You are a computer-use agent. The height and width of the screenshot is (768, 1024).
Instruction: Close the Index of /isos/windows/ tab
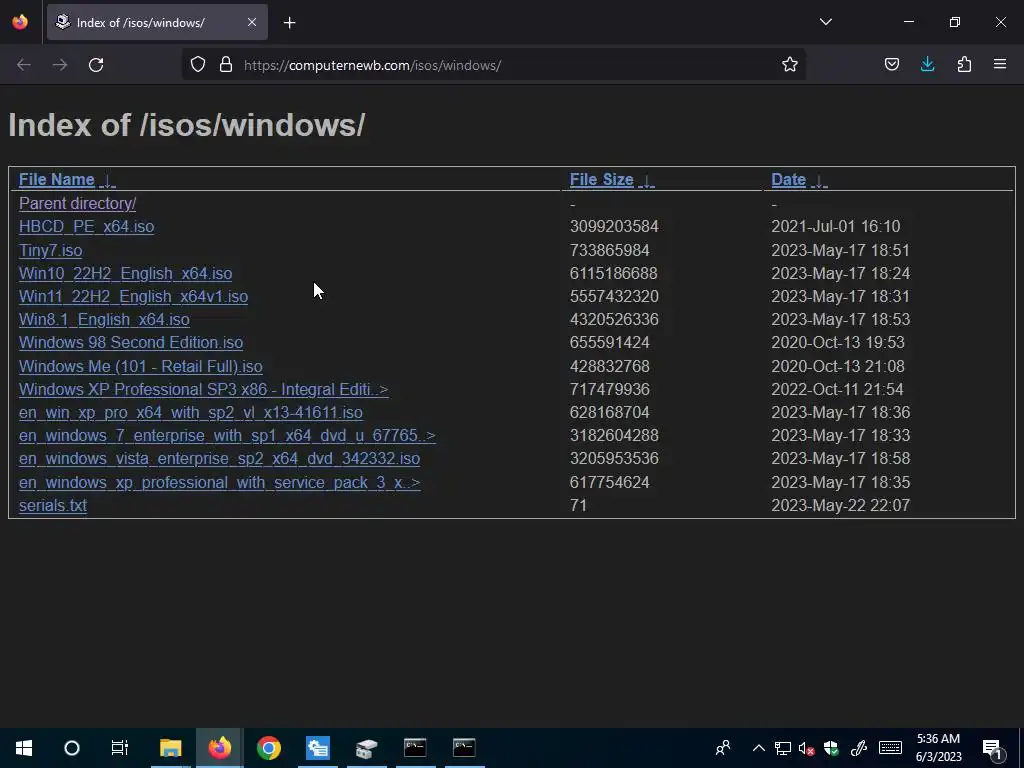tap(251, 22)
